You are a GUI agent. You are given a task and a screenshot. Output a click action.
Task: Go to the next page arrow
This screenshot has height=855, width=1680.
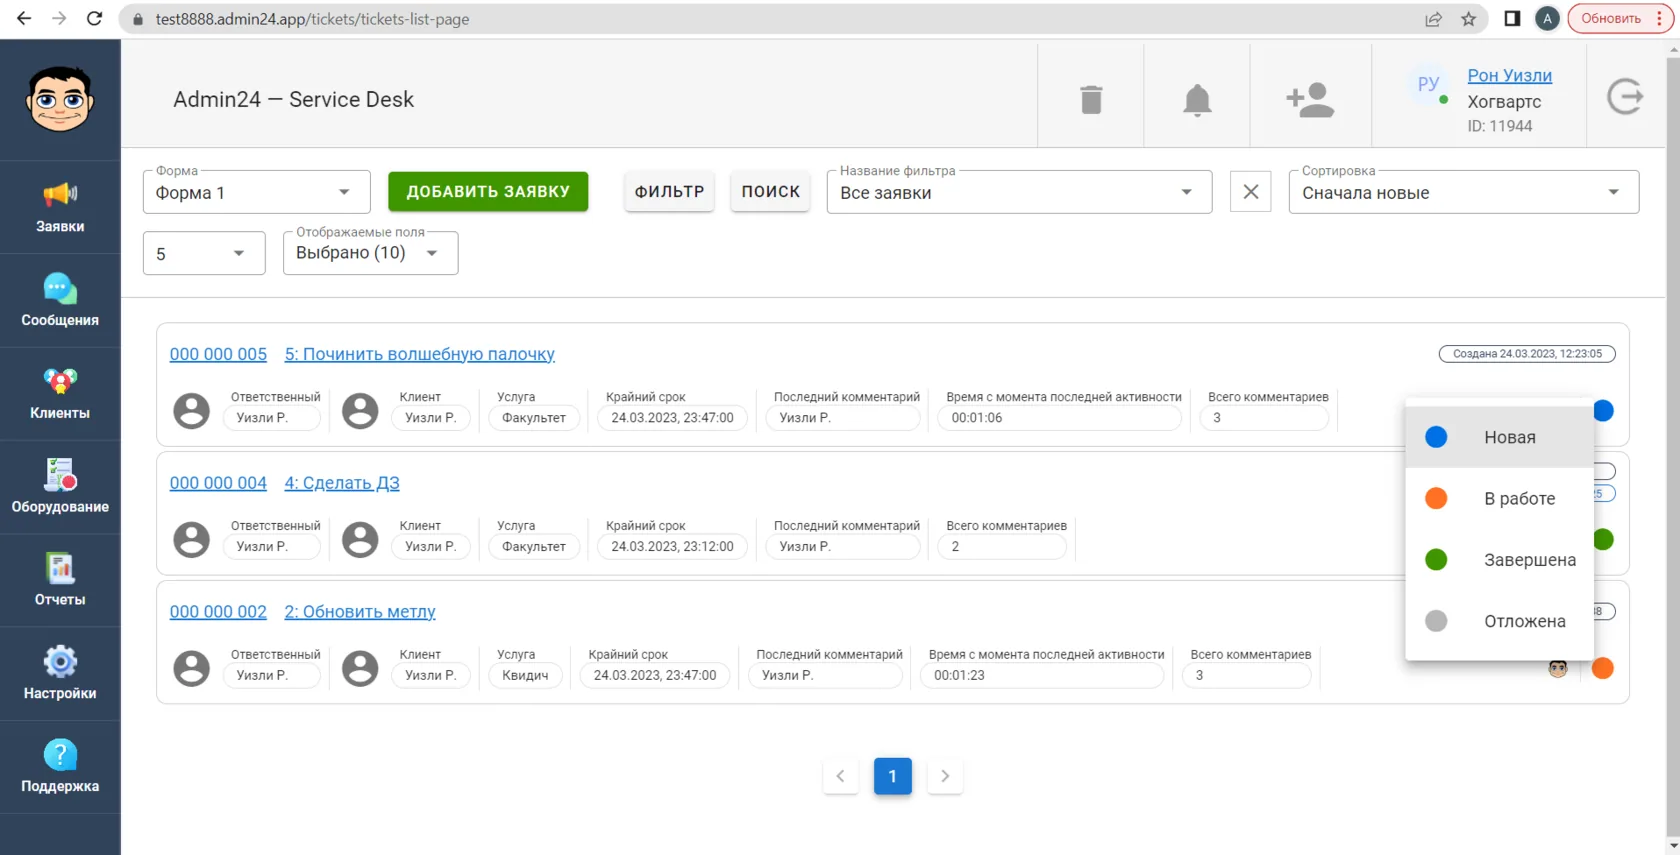tap(945, 776)
